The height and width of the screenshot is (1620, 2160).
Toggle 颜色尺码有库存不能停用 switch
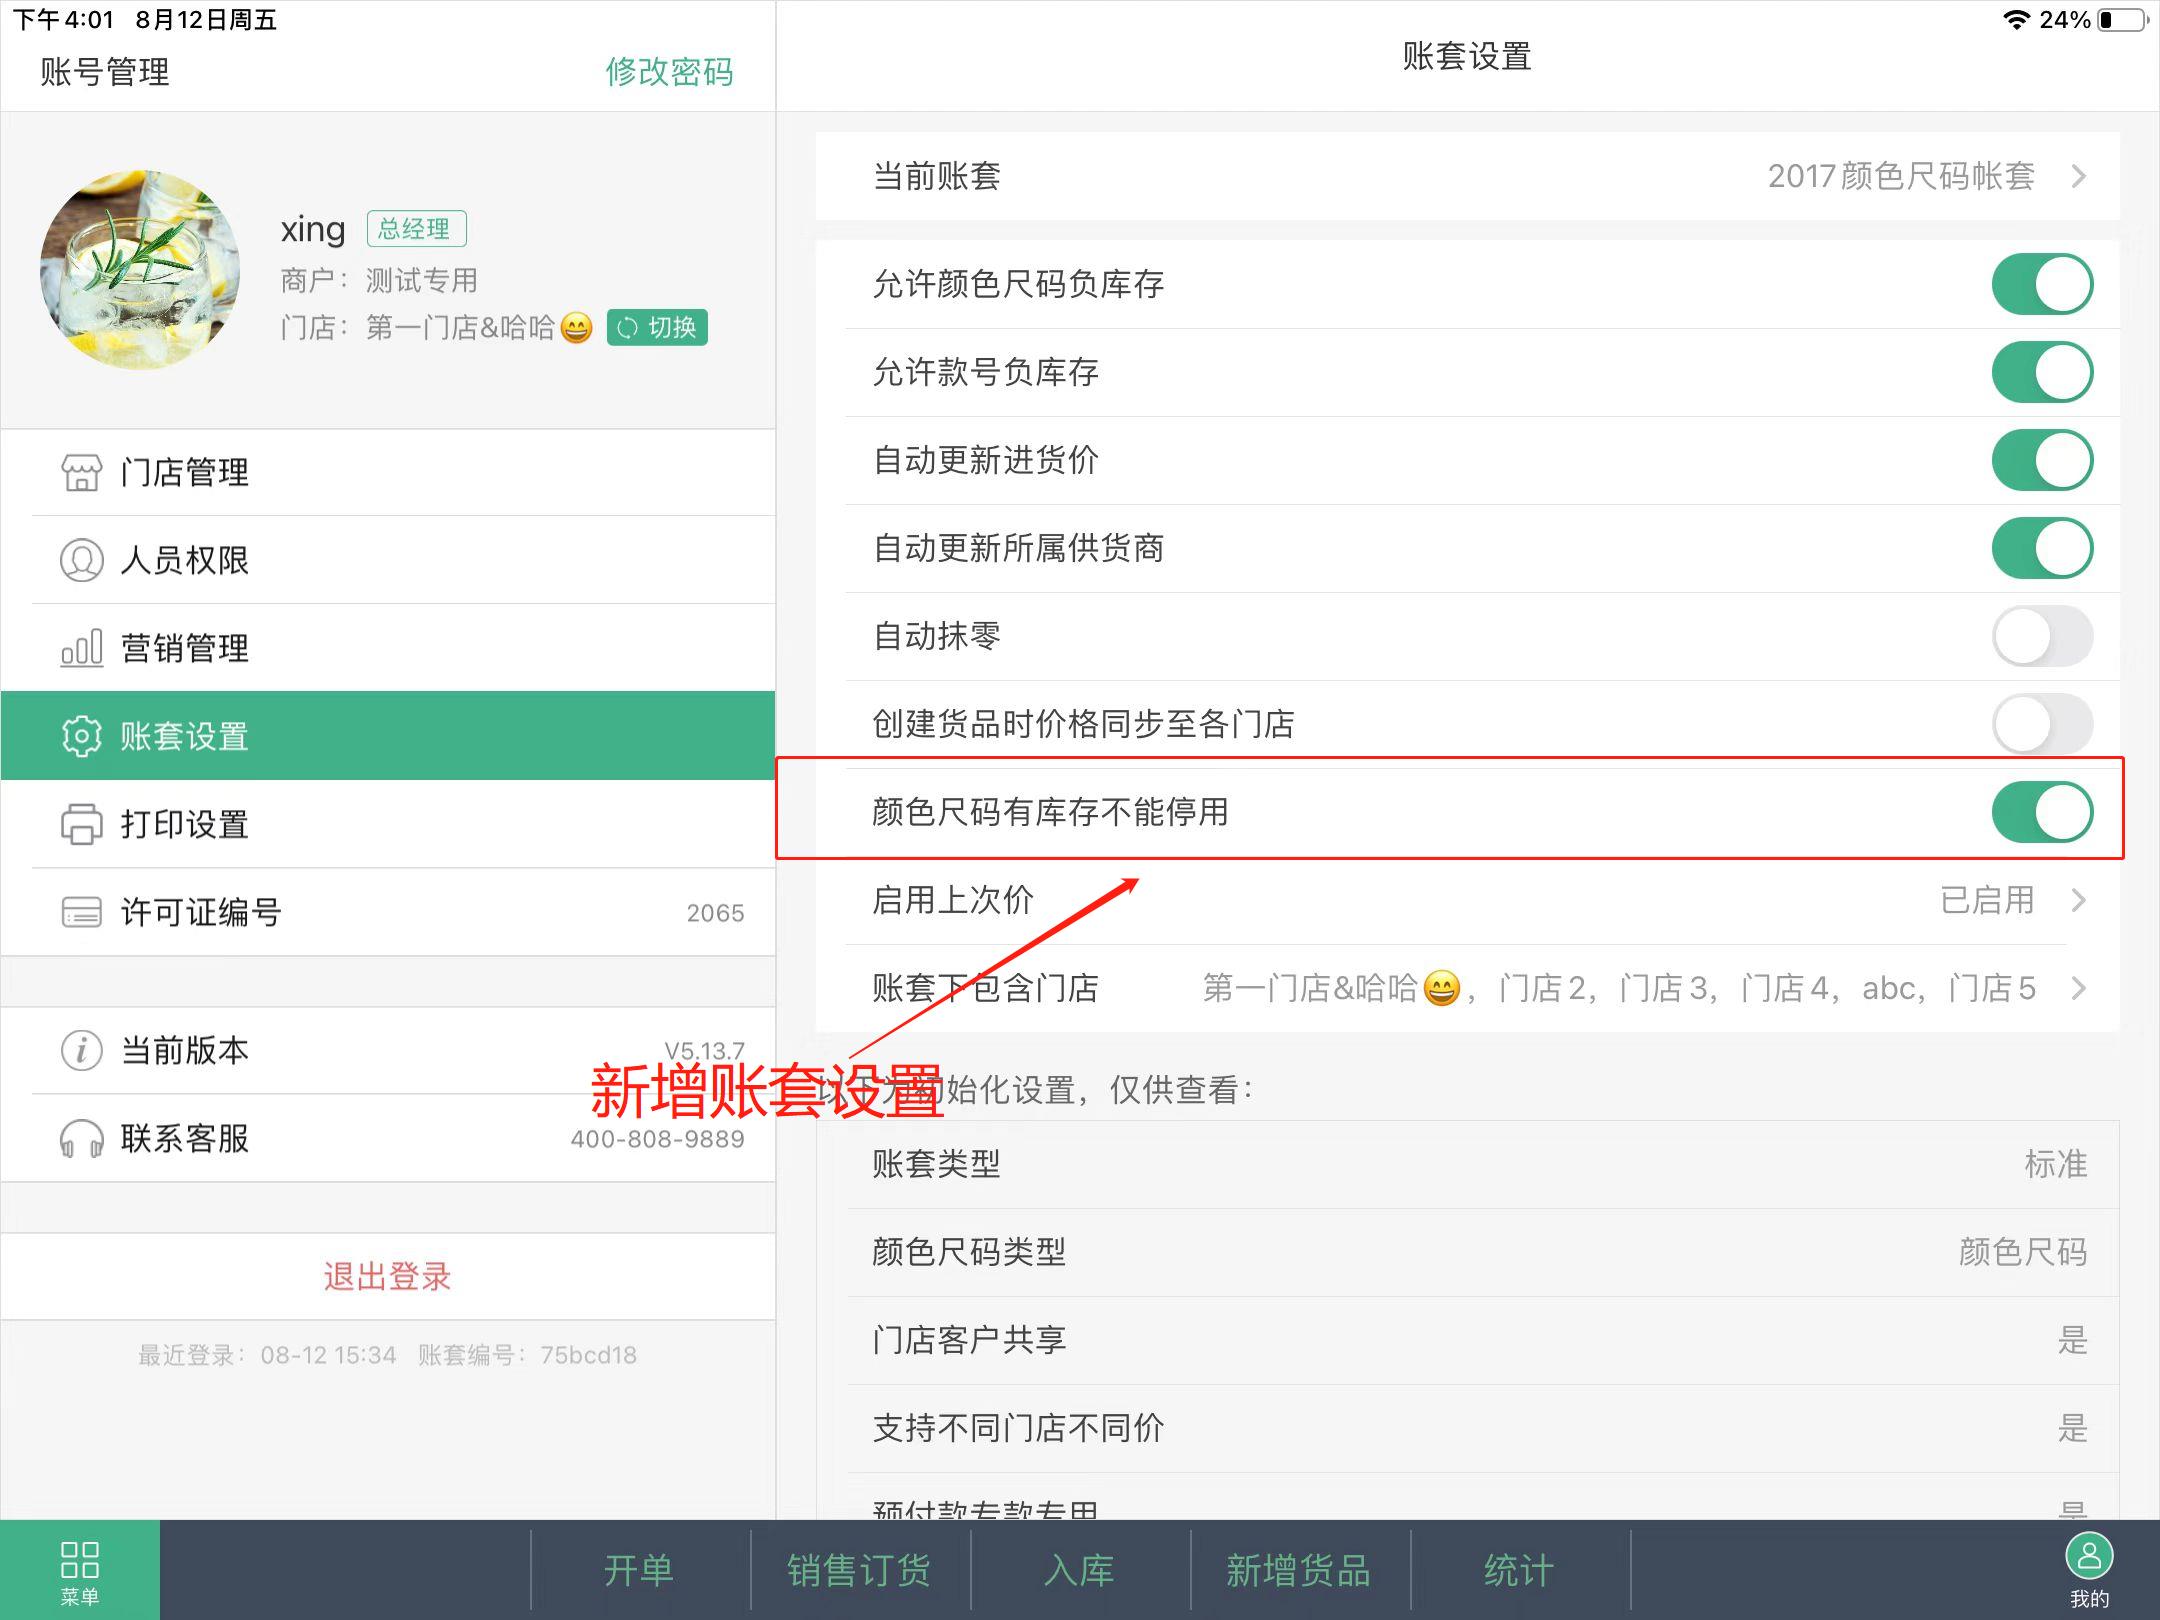[2042, 812]
